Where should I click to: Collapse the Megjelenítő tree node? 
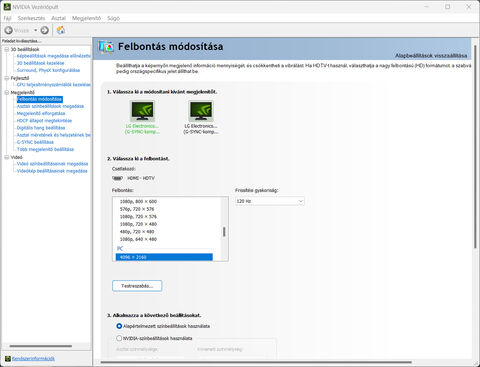point(7,92)
